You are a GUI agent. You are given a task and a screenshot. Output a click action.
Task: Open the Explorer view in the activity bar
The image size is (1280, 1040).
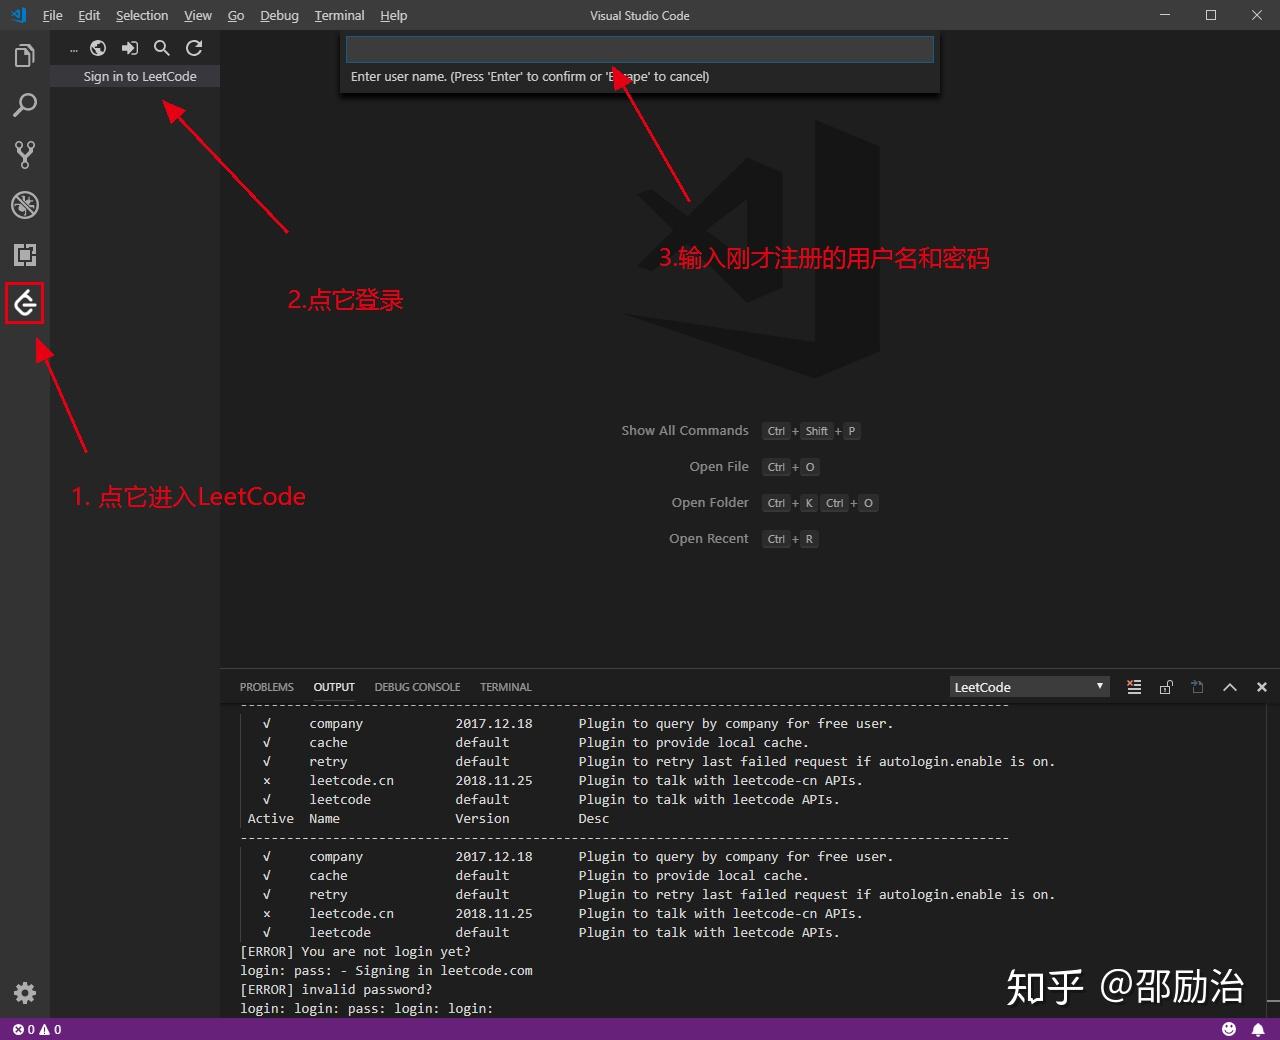pos(25,56)
